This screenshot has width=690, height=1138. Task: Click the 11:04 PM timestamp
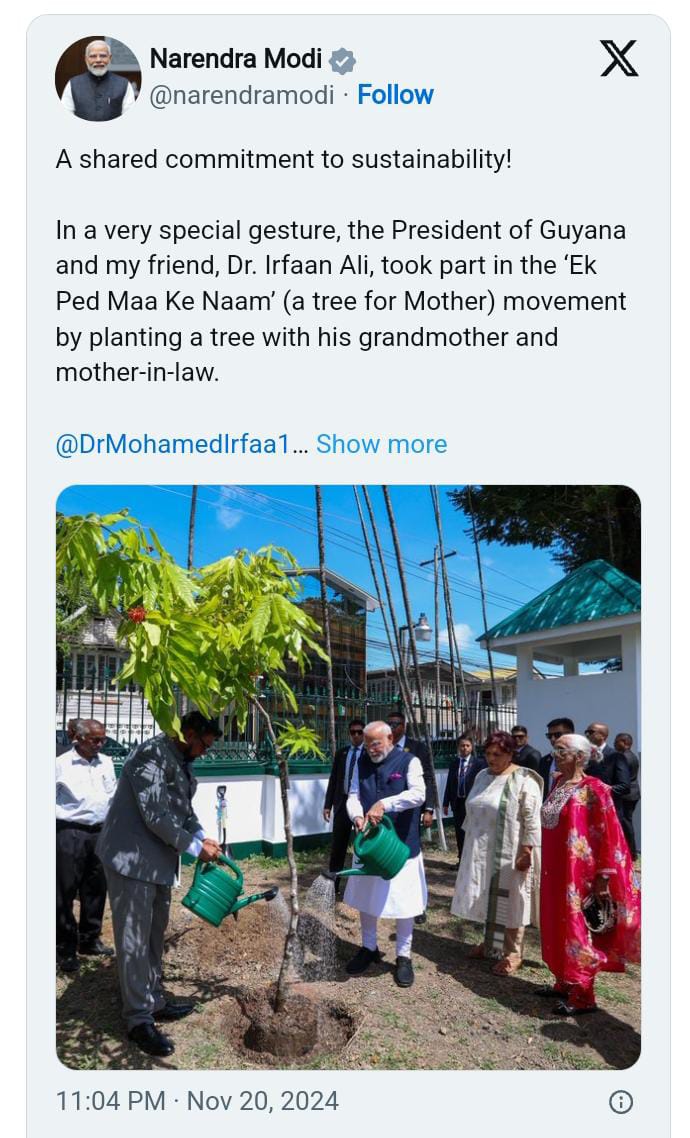point(110,1101)
